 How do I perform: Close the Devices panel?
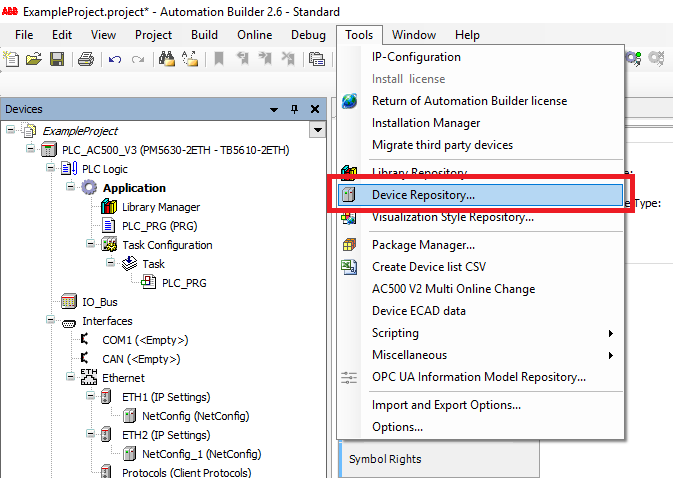[x=313, y=109]
